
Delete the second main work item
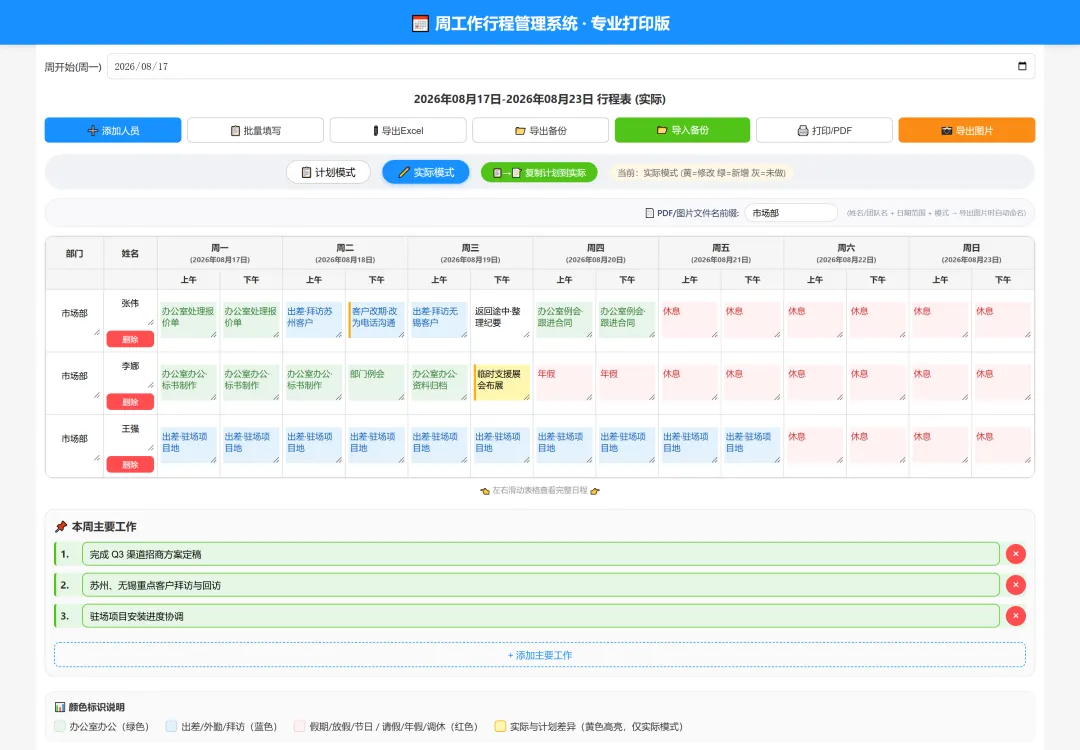(x=1016, y=585)
